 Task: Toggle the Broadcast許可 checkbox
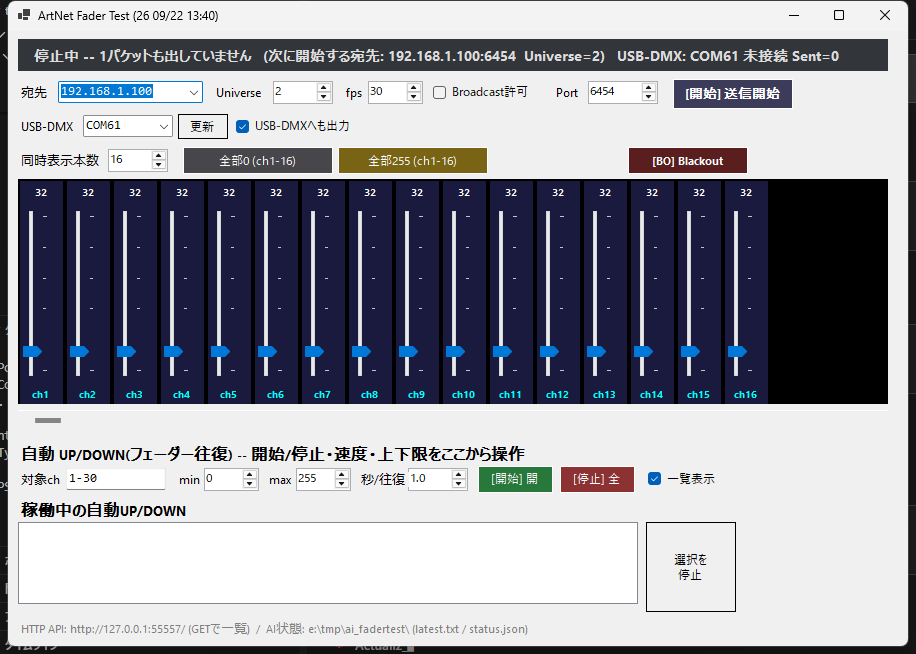pyautogui.click(x=439, y=92)
